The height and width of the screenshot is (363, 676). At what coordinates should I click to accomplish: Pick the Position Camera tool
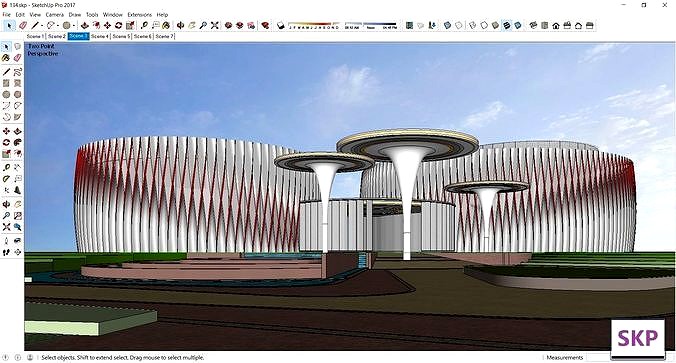coord(6,241)
